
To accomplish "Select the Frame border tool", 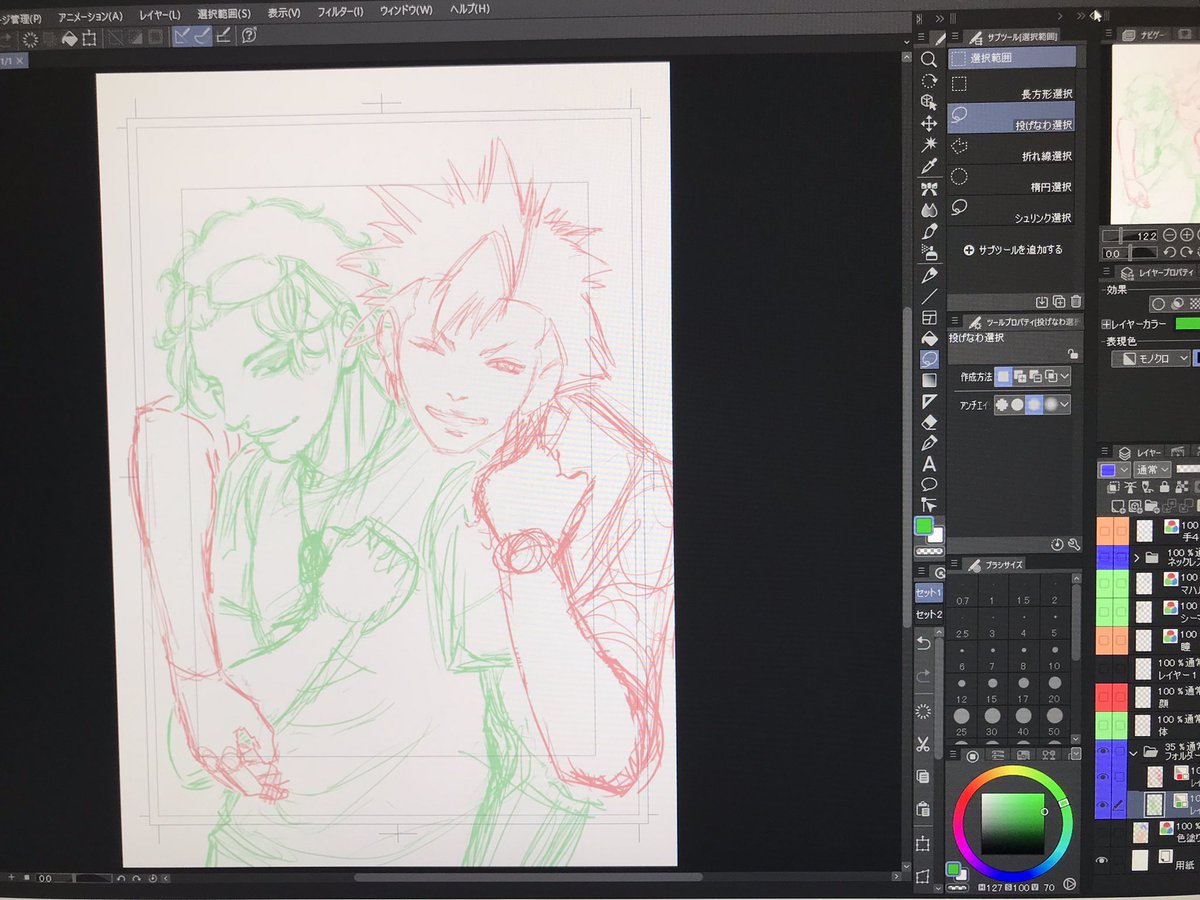I will point(929,317).
